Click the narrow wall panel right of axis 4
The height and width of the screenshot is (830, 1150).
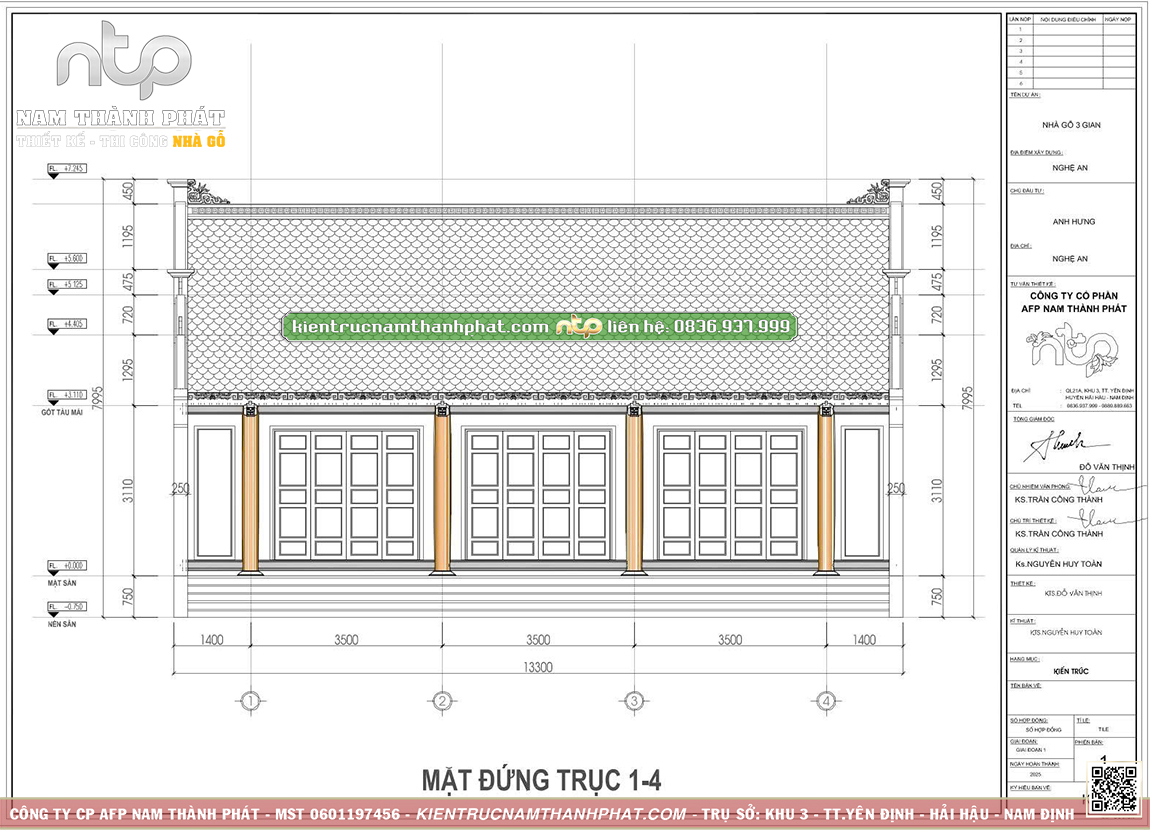pyautogui.click(x=862, y=493)
